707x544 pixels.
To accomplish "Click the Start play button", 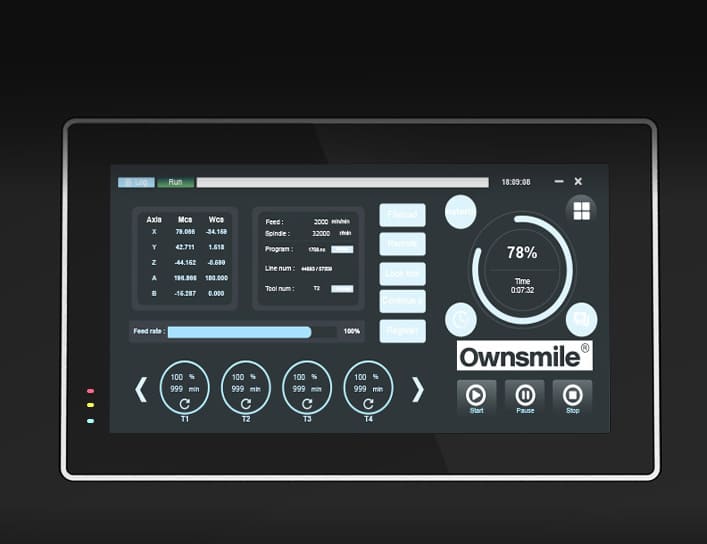I will click(476, 397).
